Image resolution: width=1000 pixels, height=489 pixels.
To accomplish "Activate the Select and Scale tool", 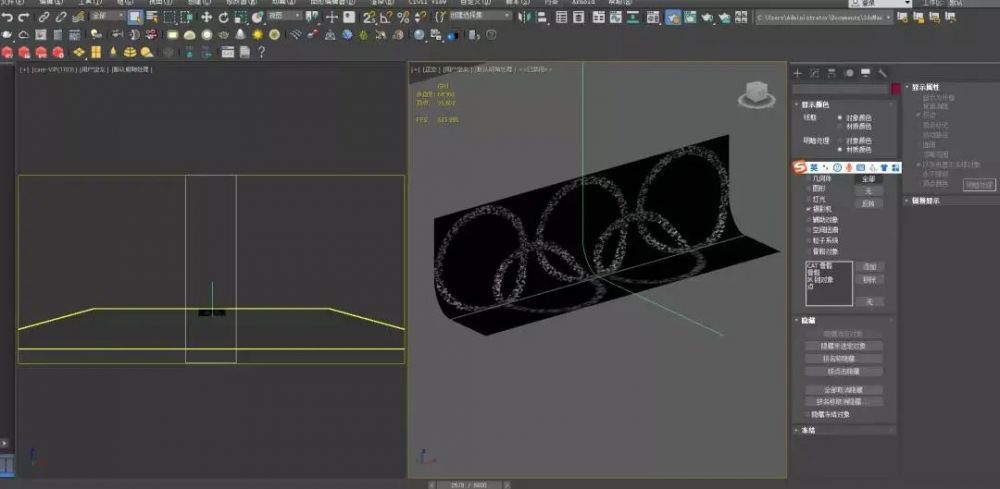I will pyautogui.click(x=240, y=17).
